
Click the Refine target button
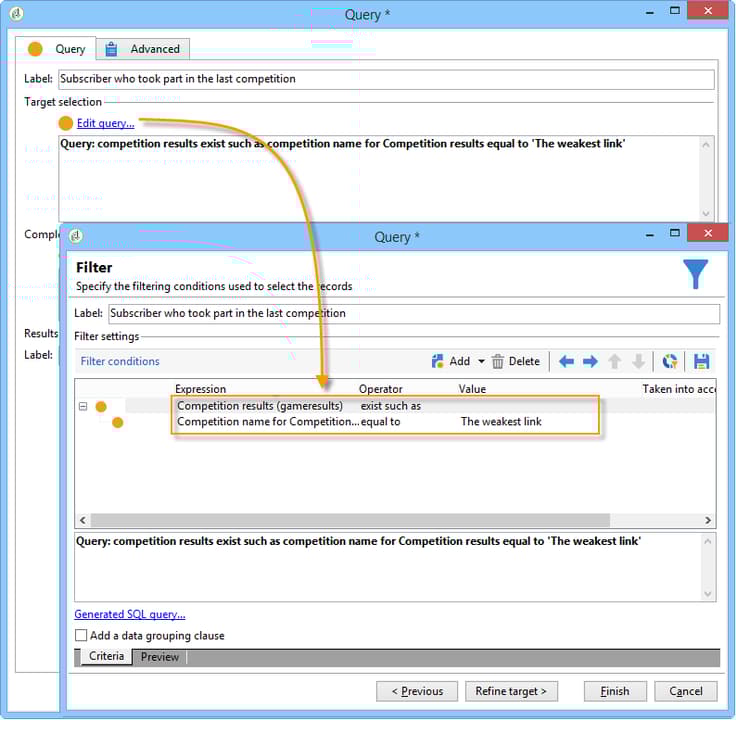coord(511,691)
